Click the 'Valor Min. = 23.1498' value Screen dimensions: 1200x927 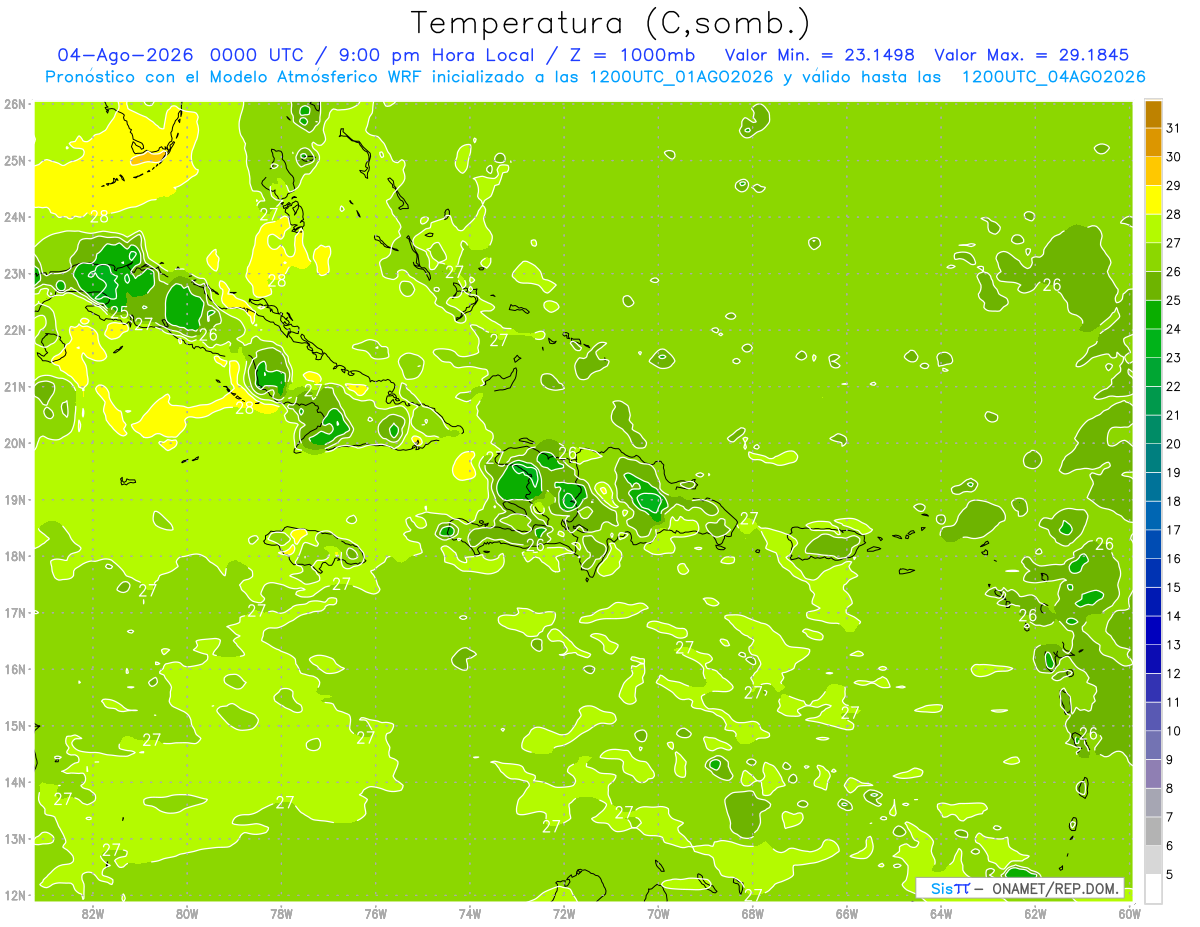[x=820, y=55]
